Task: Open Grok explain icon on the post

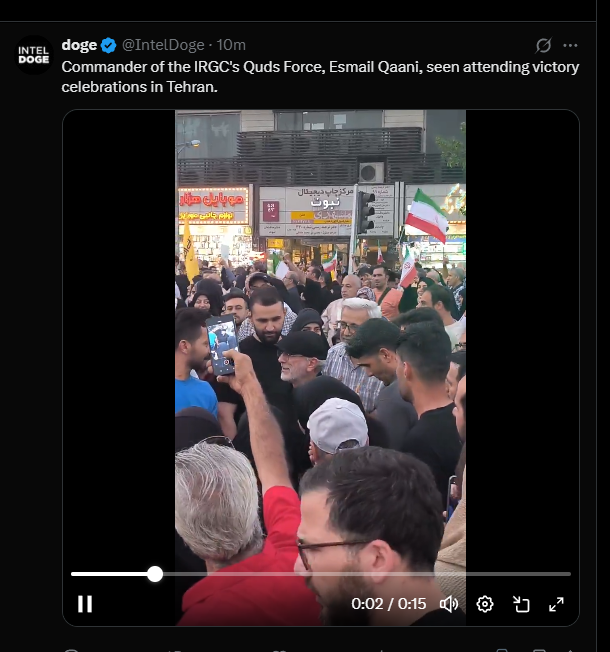Action: (x=543, y=45)
